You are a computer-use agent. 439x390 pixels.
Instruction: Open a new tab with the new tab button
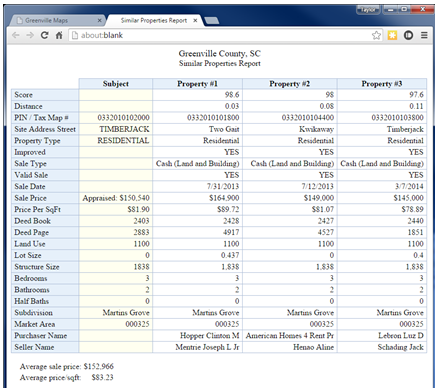[212, 21]
